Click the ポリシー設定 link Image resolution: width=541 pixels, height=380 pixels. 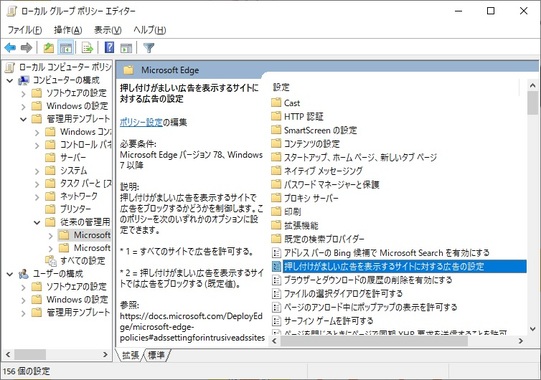pyautogui.click(x=141, y=122)
